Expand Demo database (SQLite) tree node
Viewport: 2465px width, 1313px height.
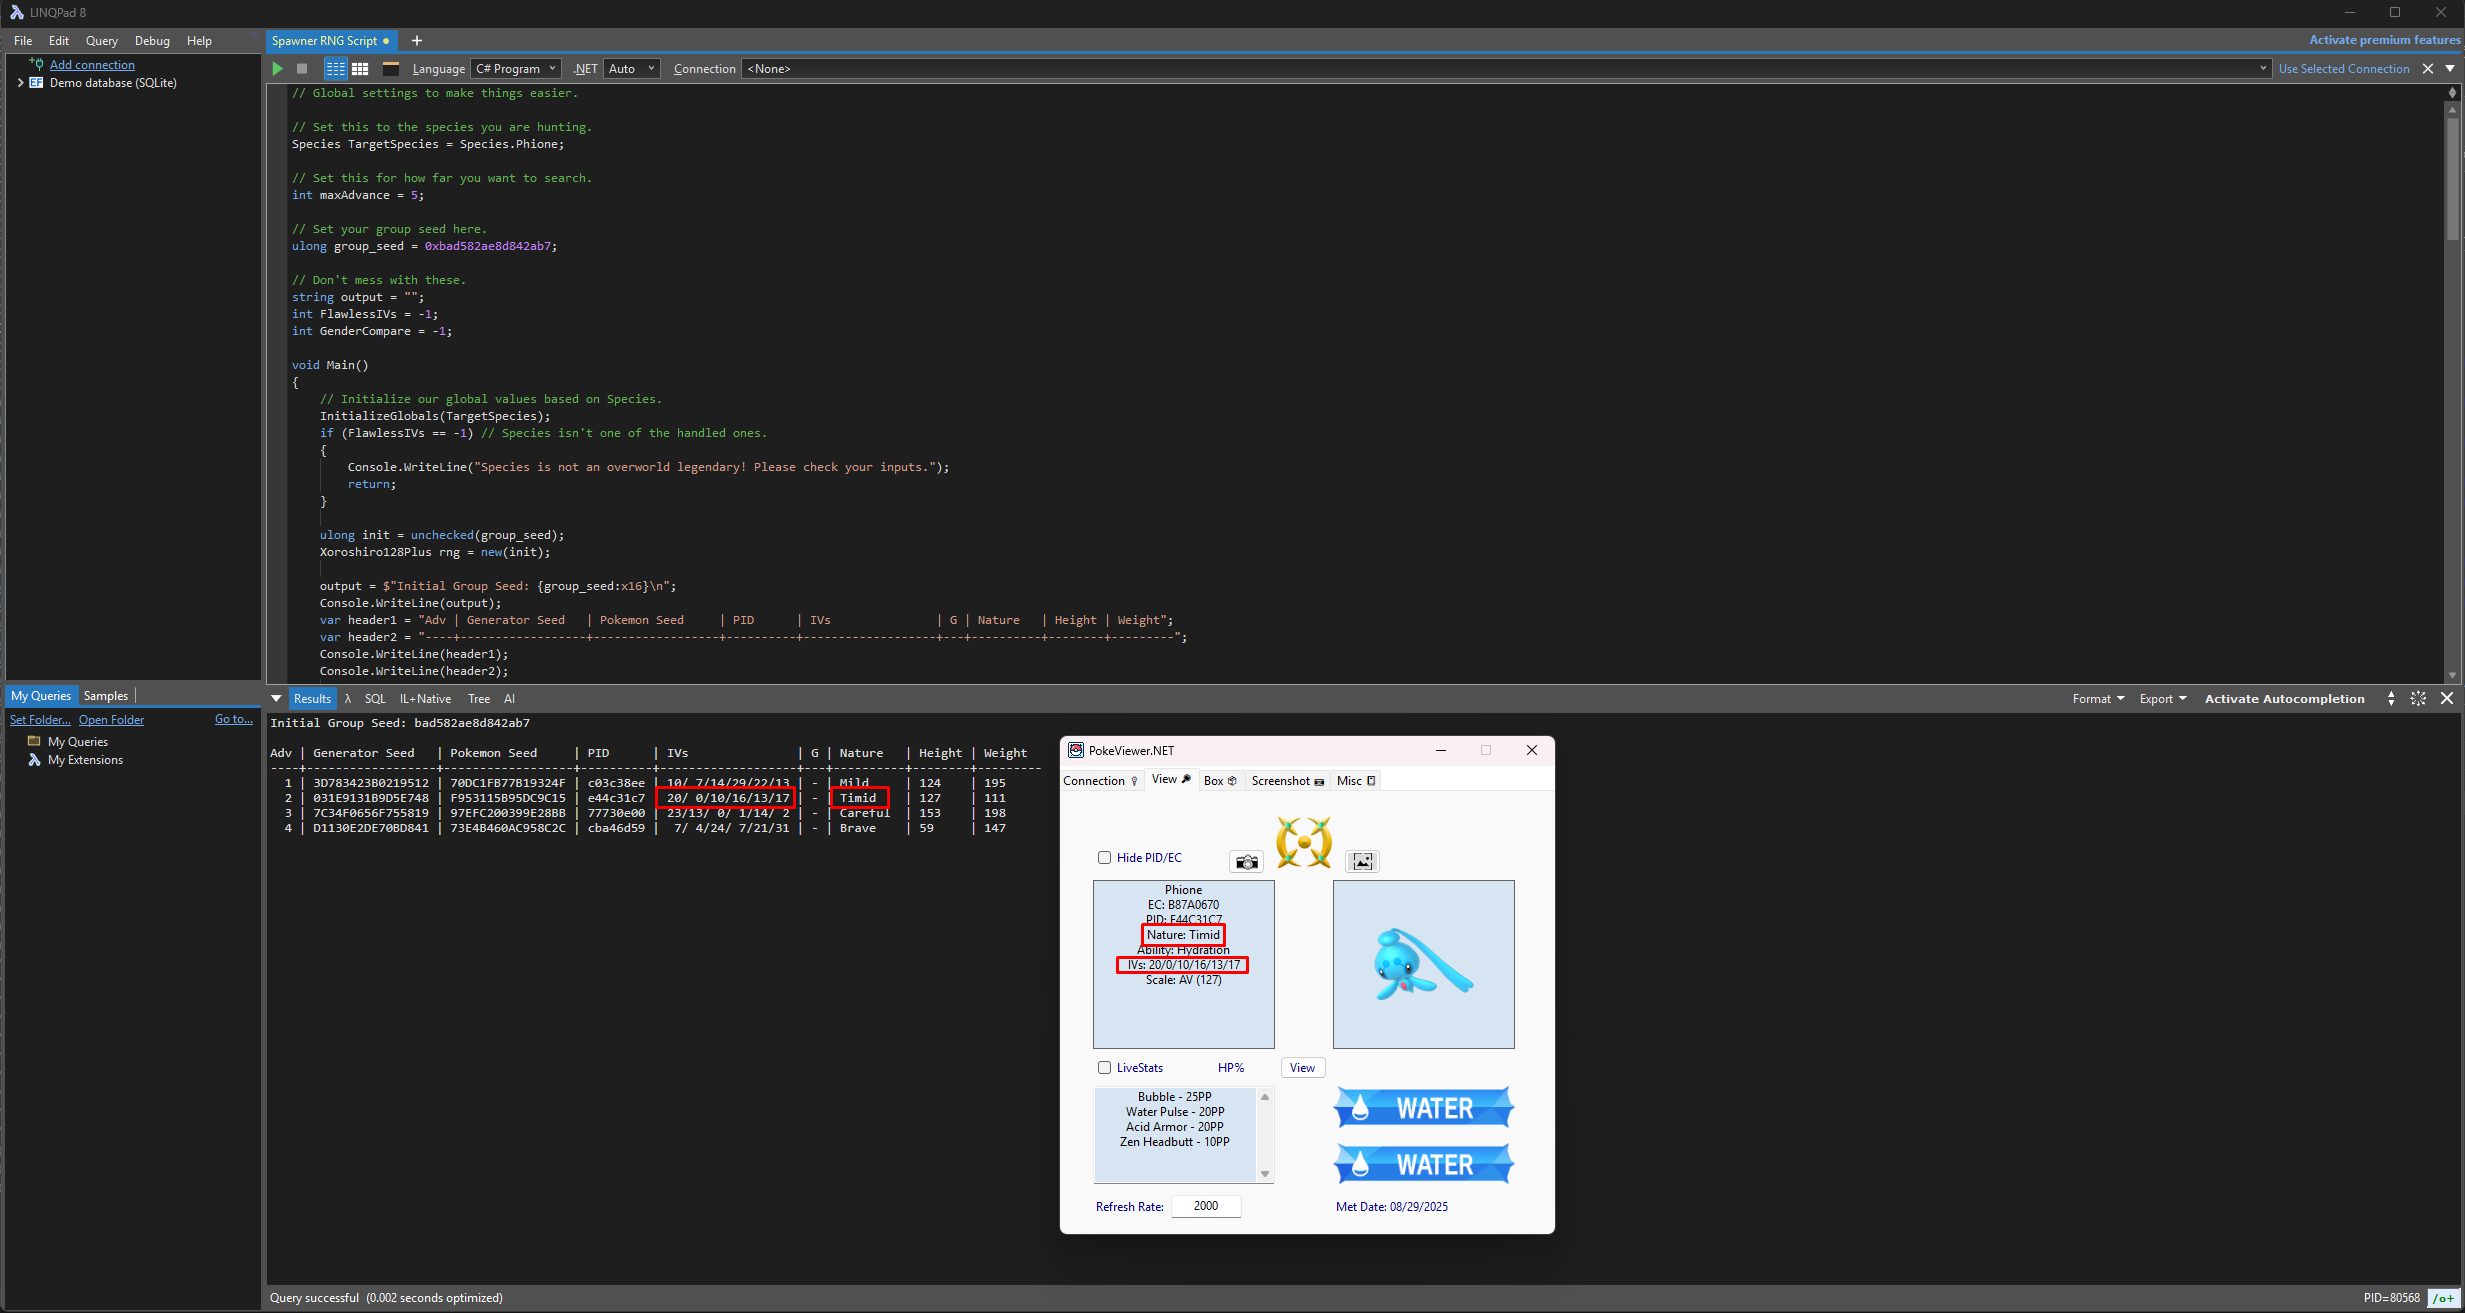tap(20, 83)
